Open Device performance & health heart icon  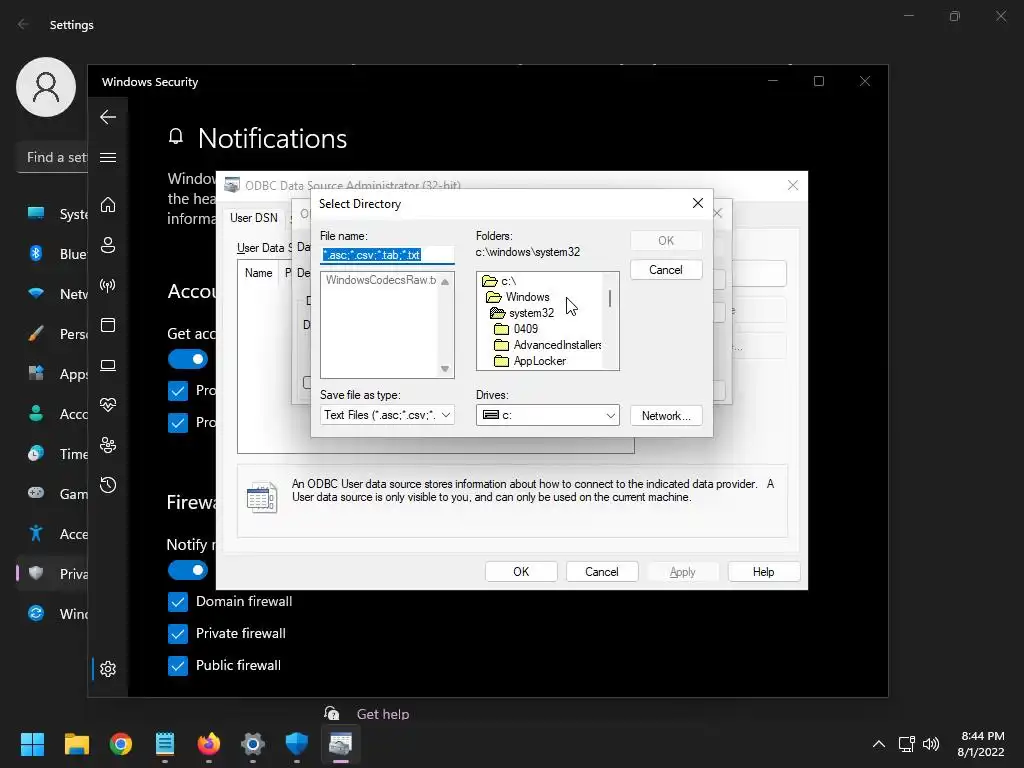pos(108,405)
